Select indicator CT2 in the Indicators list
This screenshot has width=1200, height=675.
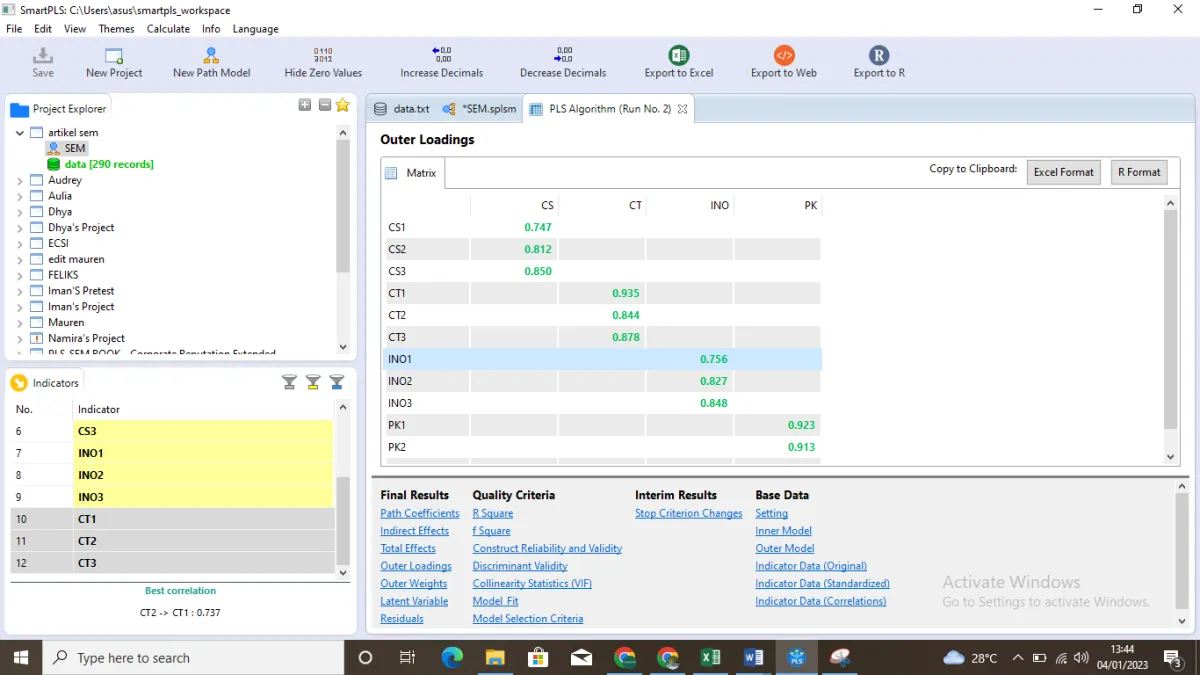(x=172, y=541)
